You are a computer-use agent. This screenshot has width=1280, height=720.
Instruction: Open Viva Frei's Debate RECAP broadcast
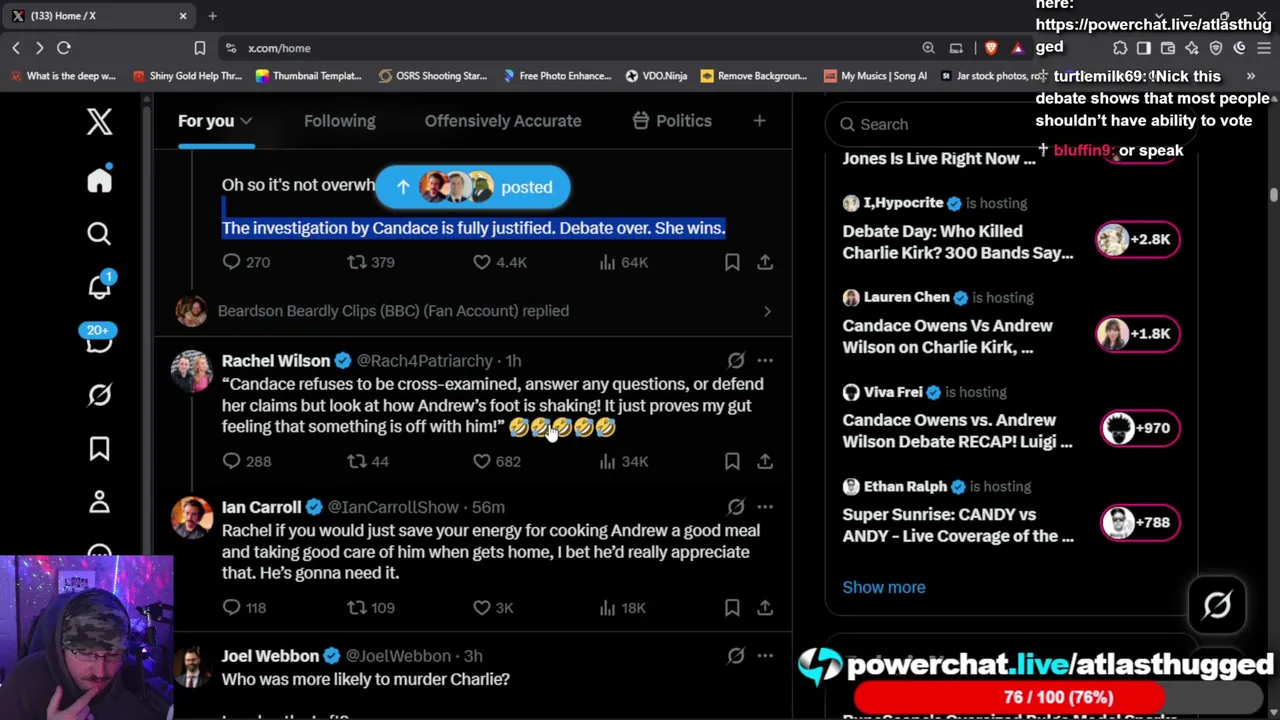(957, 431)
